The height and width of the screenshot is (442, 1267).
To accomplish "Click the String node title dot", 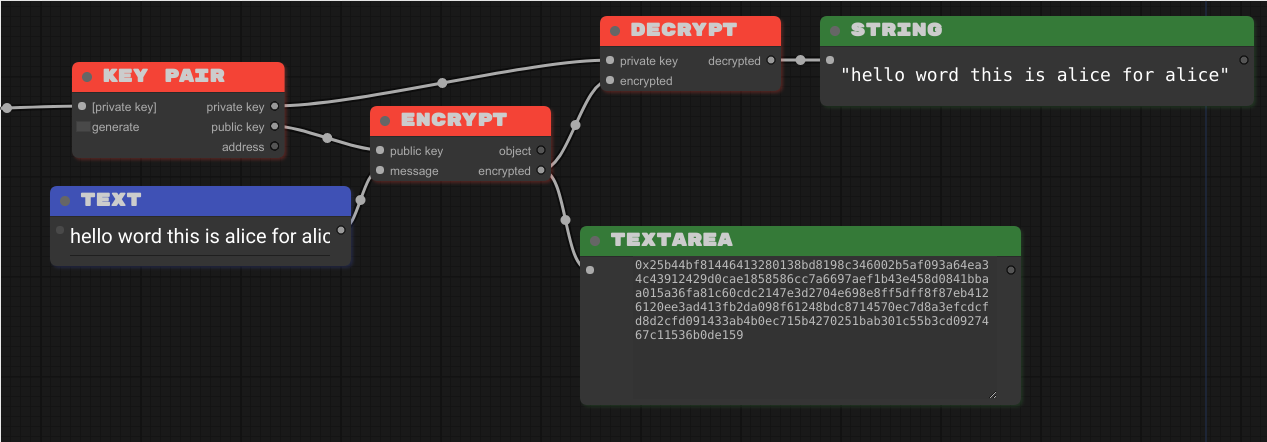I will pyautogui.click(x=835, y=30).
